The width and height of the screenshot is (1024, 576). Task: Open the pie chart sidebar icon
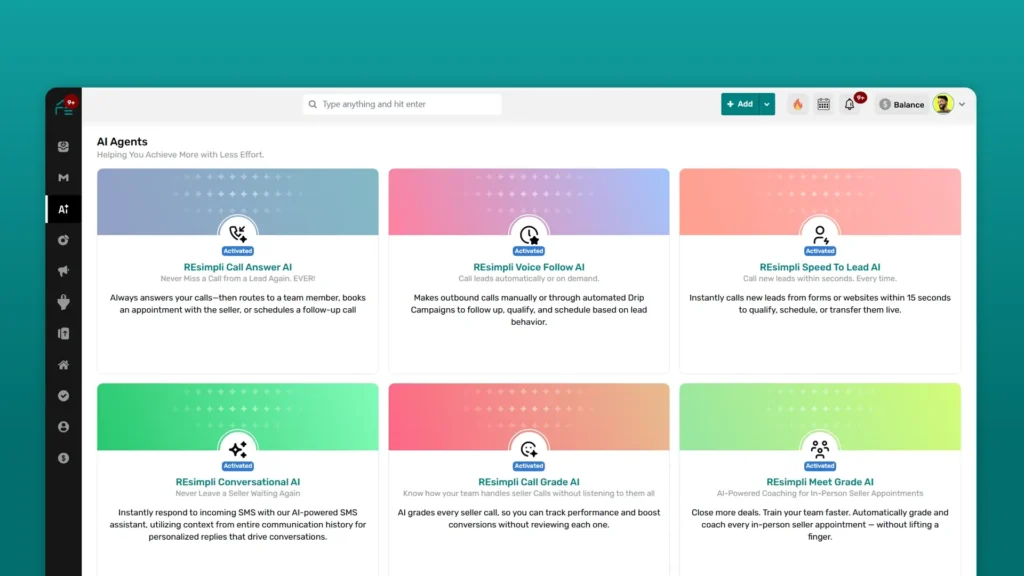[63, 240]
